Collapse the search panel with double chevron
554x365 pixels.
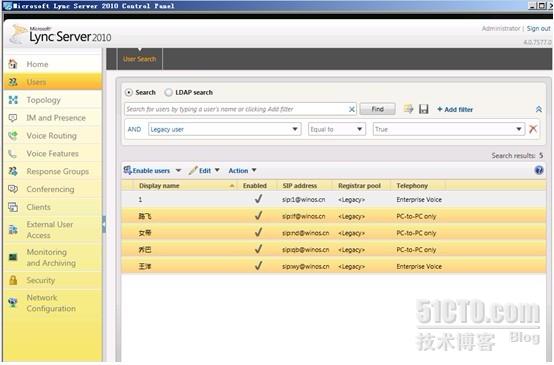point(538,110)
